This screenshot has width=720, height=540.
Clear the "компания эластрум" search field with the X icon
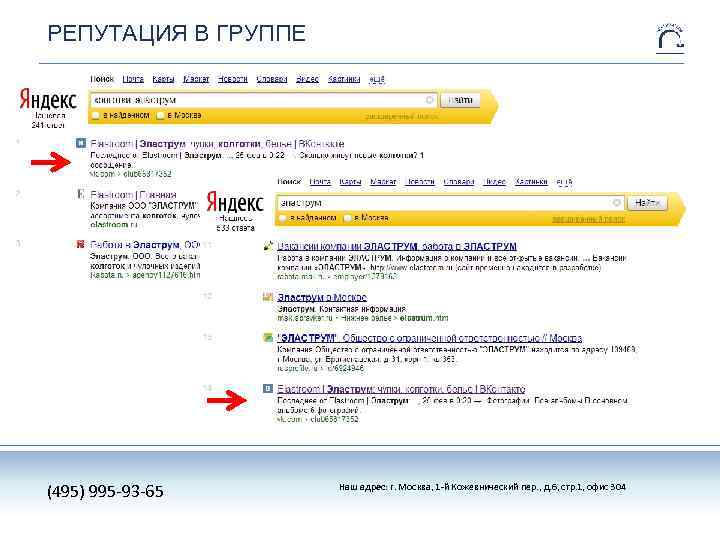tap(429, 100)
